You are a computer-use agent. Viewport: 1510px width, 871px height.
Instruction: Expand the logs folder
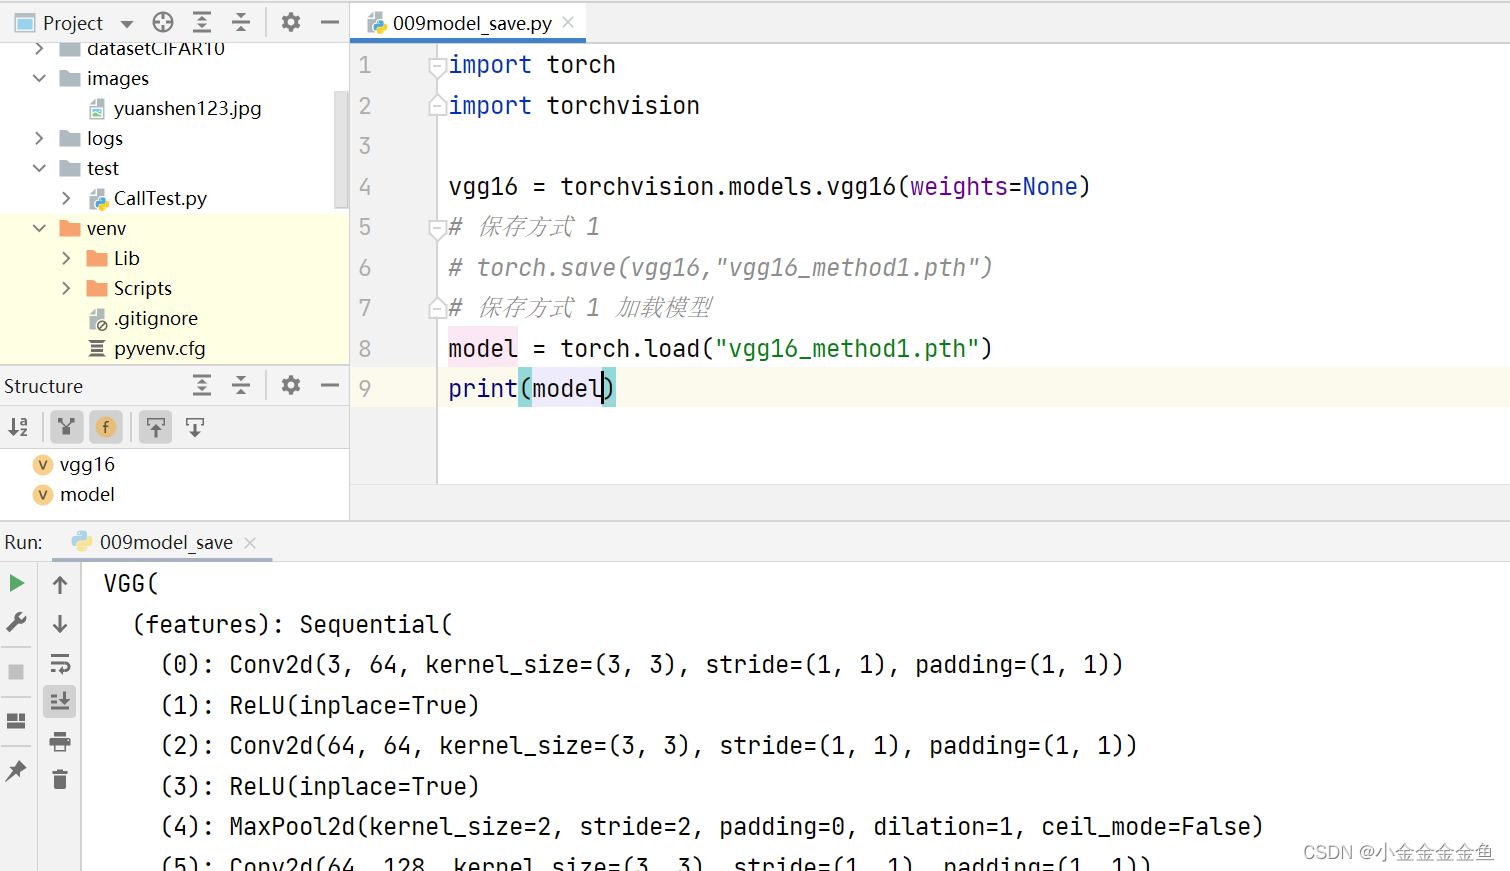click(39, 138)
